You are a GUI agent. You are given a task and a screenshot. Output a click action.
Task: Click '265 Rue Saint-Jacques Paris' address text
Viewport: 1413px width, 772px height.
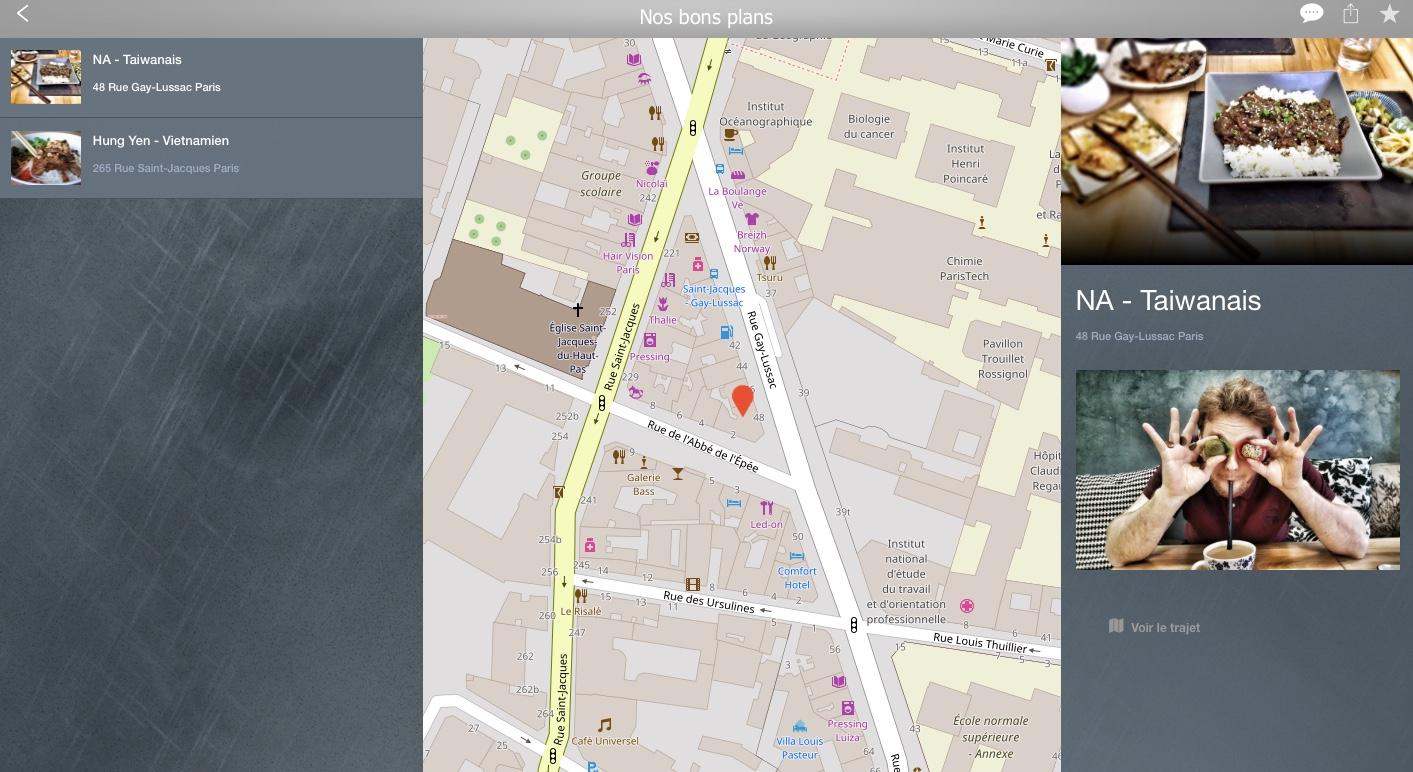tap(166, 168)
